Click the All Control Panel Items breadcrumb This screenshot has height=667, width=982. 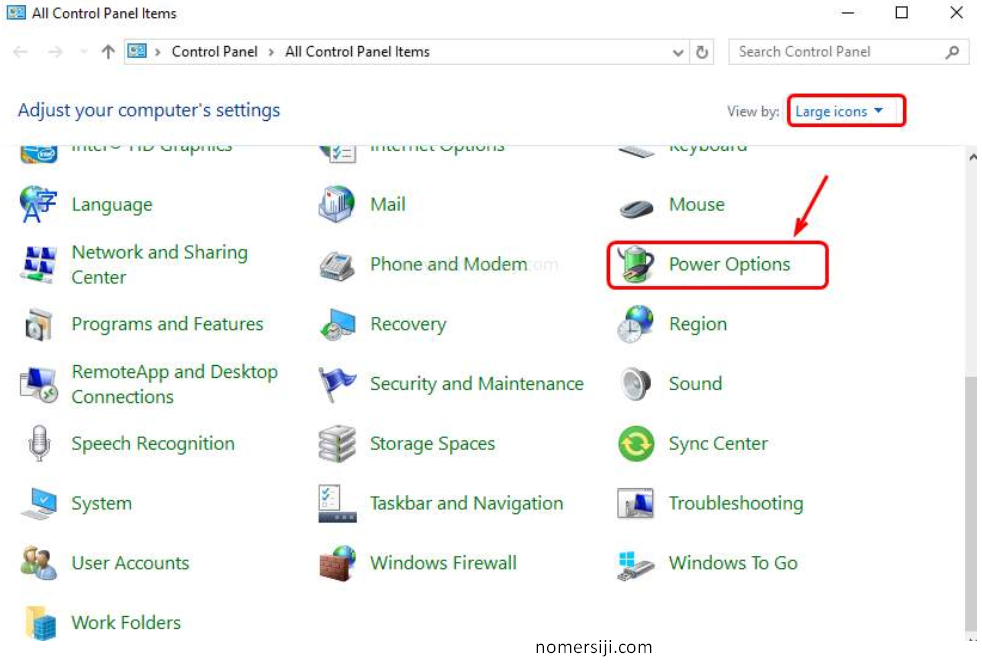[357, 52]
